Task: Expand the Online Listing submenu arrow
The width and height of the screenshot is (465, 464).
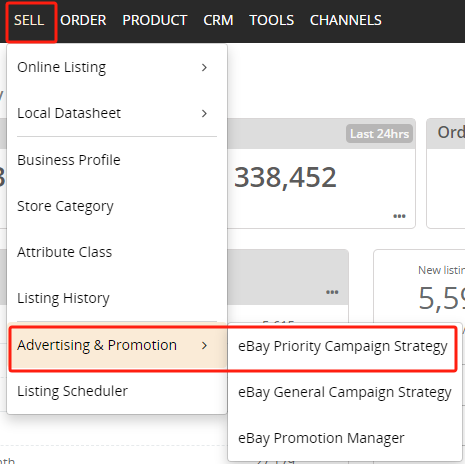Action: point(204,68)
